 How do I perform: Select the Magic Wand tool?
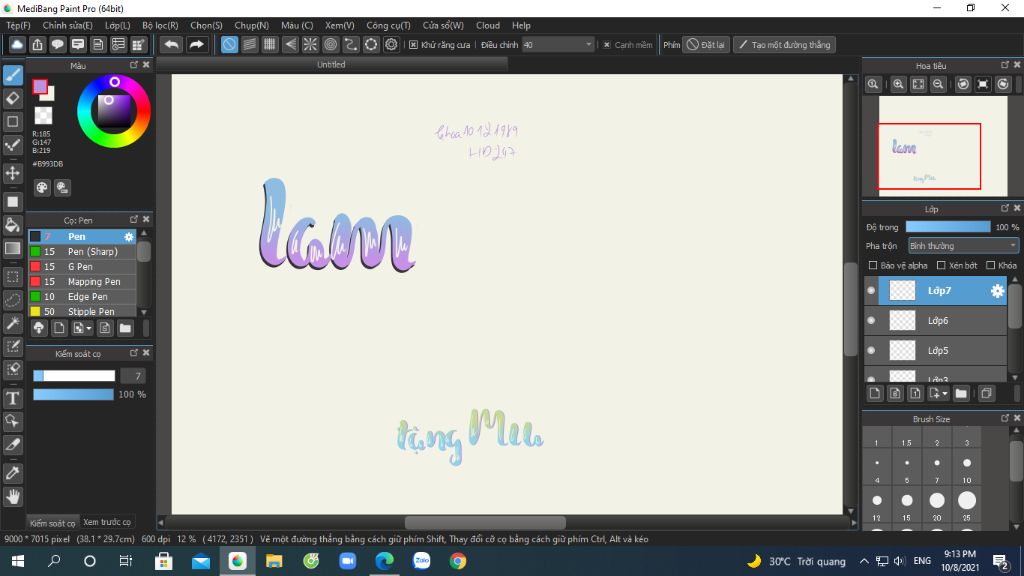[12, 323]
